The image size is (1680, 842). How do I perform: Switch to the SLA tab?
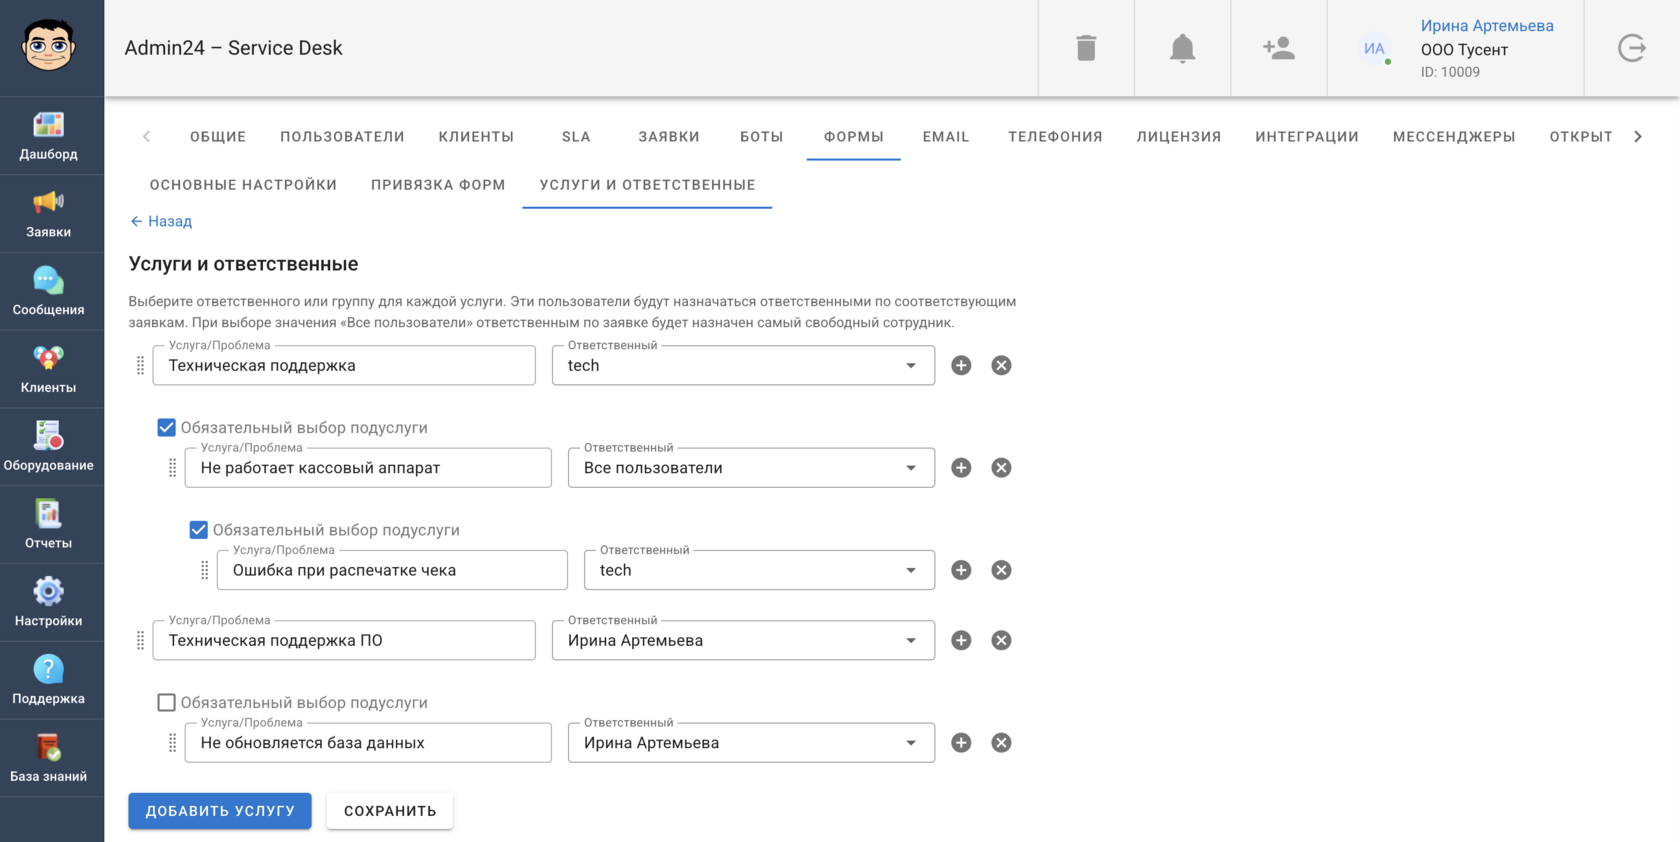(x=576, y=137)
